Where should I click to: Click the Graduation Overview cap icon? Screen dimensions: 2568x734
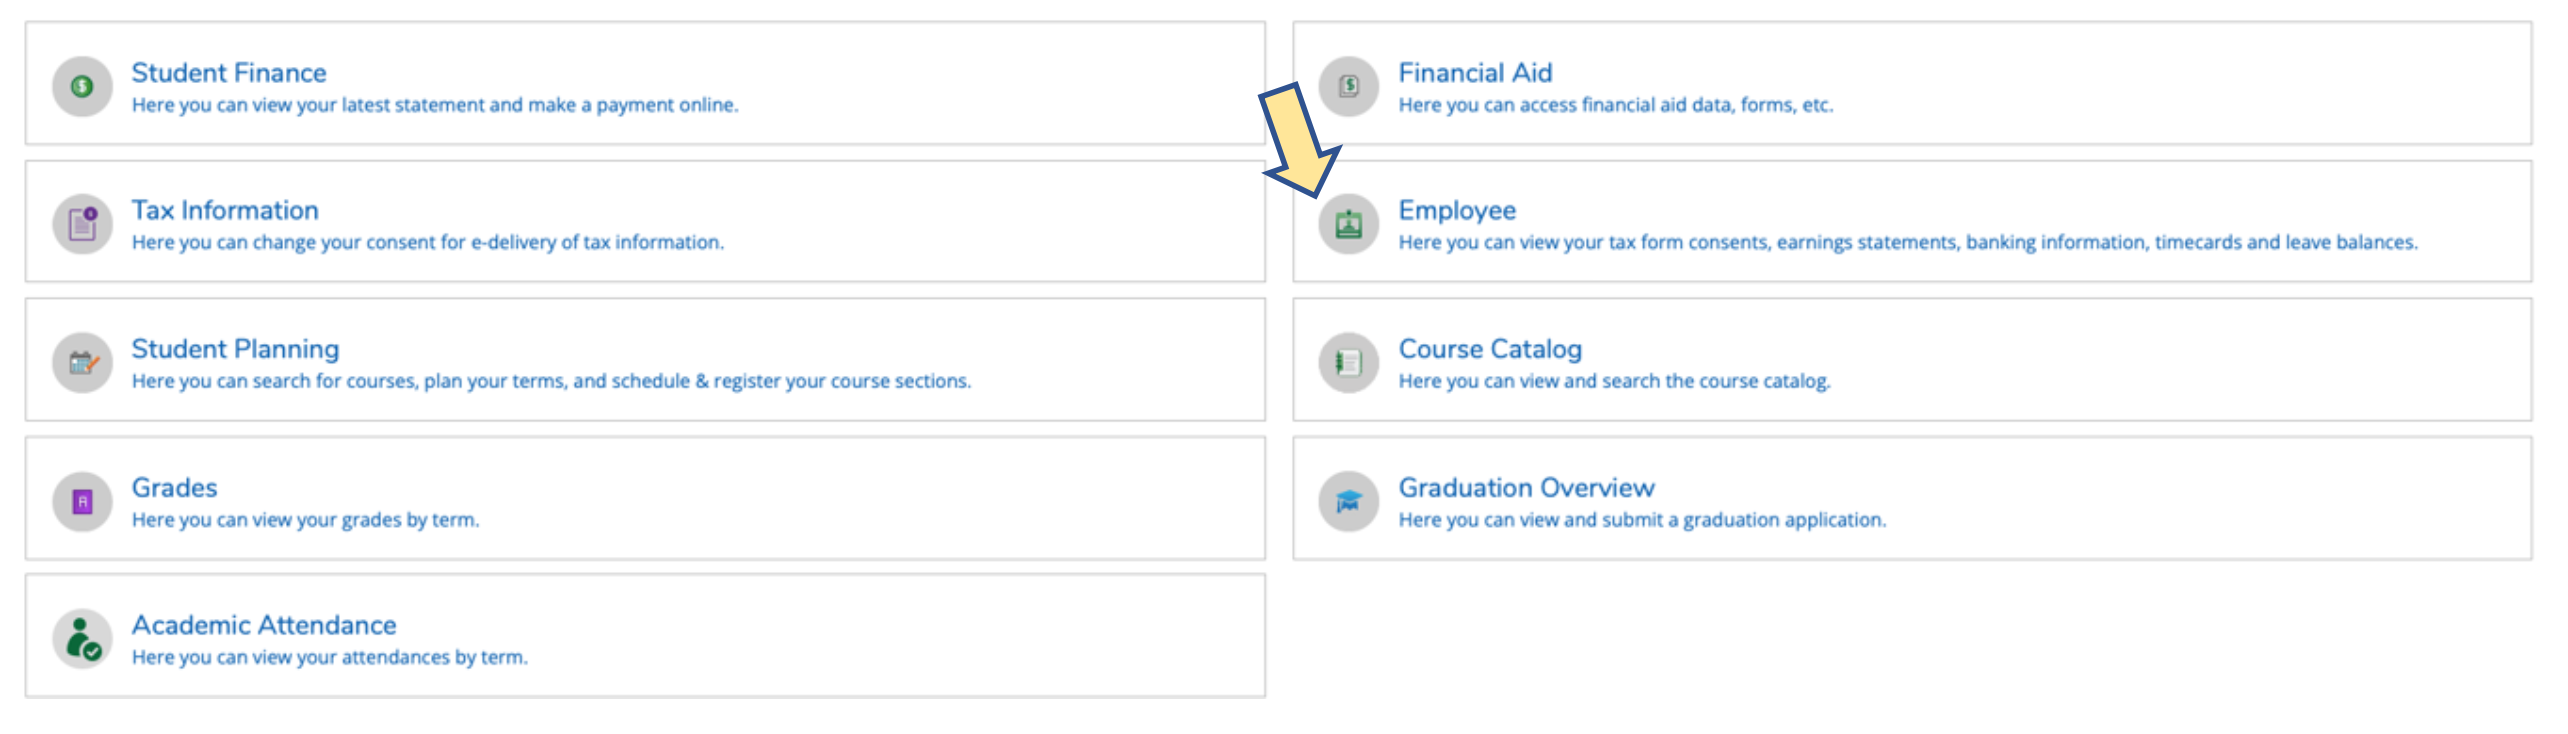coord(1348,501)
